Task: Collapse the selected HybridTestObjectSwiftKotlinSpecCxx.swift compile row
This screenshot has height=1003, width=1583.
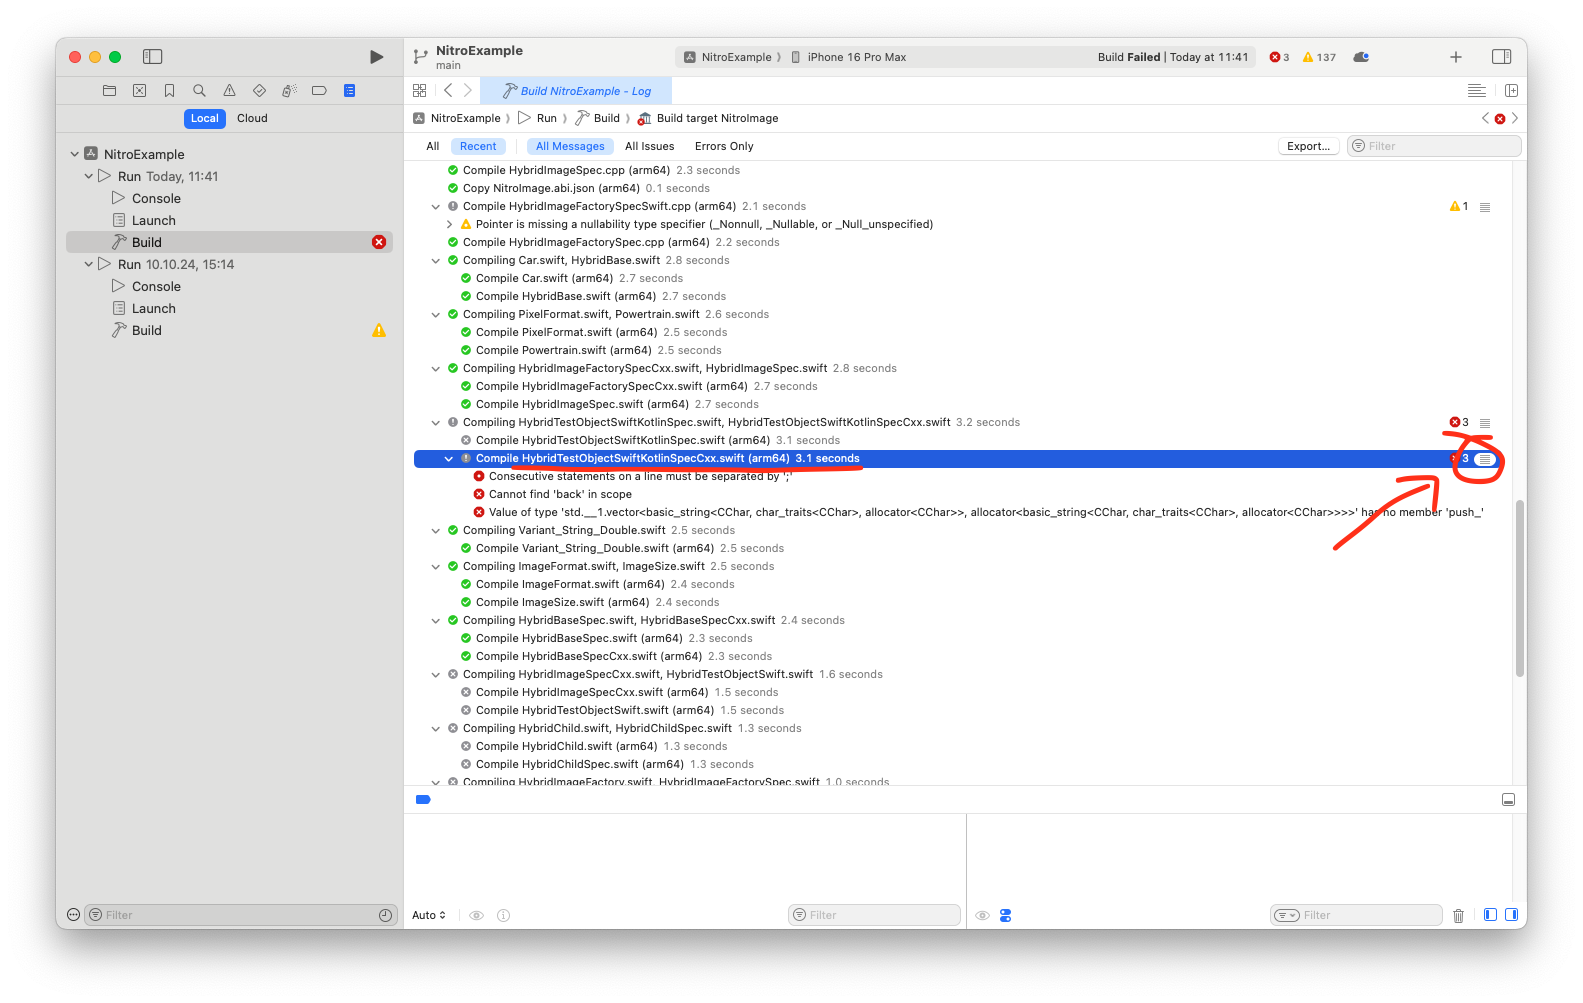Action: pos(449,459)
